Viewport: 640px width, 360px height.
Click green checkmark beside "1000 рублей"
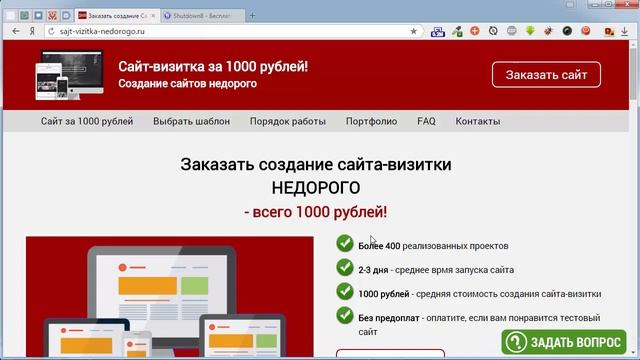click(345, 291)
